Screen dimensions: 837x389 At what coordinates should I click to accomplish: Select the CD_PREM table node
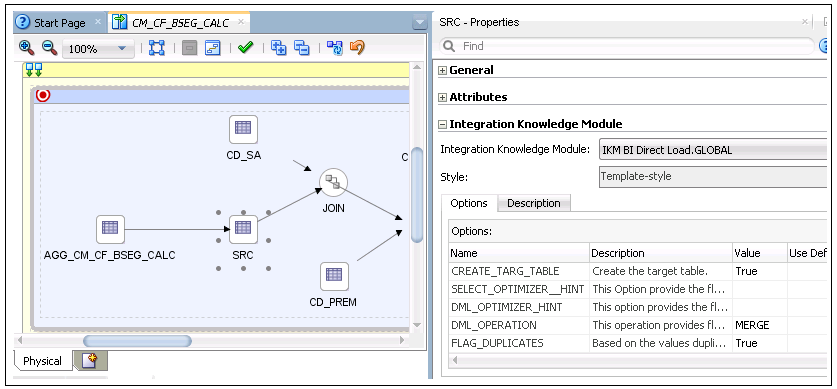334,276
